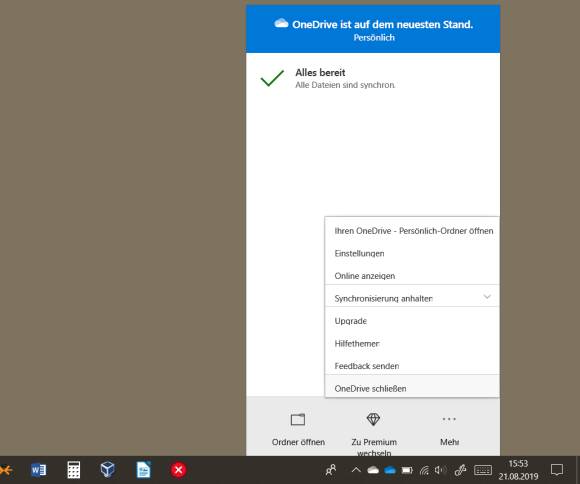Launch the Calculator taskbar icon

point(74,470)
